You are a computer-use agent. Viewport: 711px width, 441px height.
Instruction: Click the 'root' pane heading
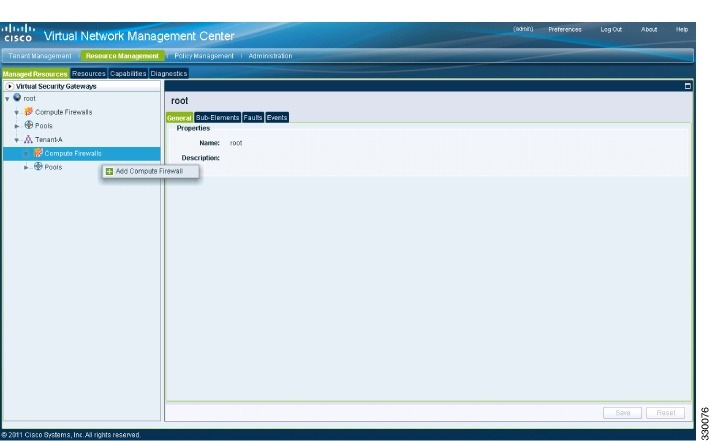tap(180, 101)
